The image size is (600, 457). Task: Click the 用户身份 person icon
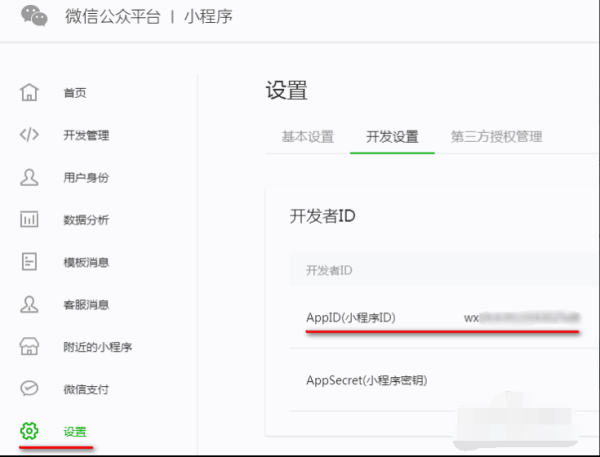tap(29, 177)
